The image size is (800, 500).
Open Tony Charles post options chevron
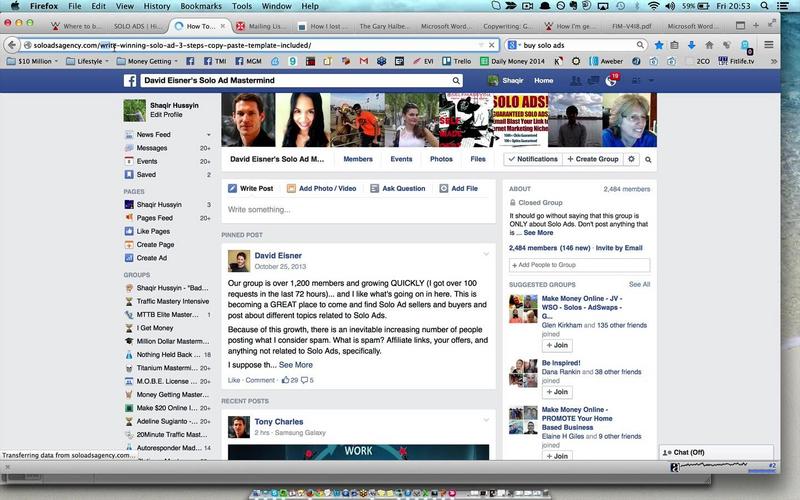coord(486,420)
